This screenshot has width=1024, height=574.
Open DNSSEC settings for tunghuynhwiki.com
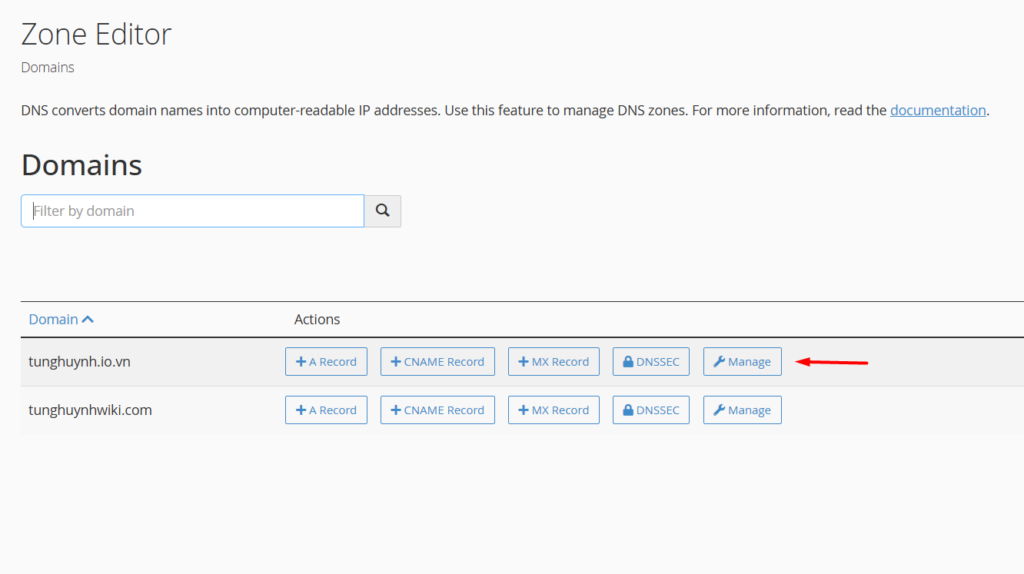click(650, 410)
